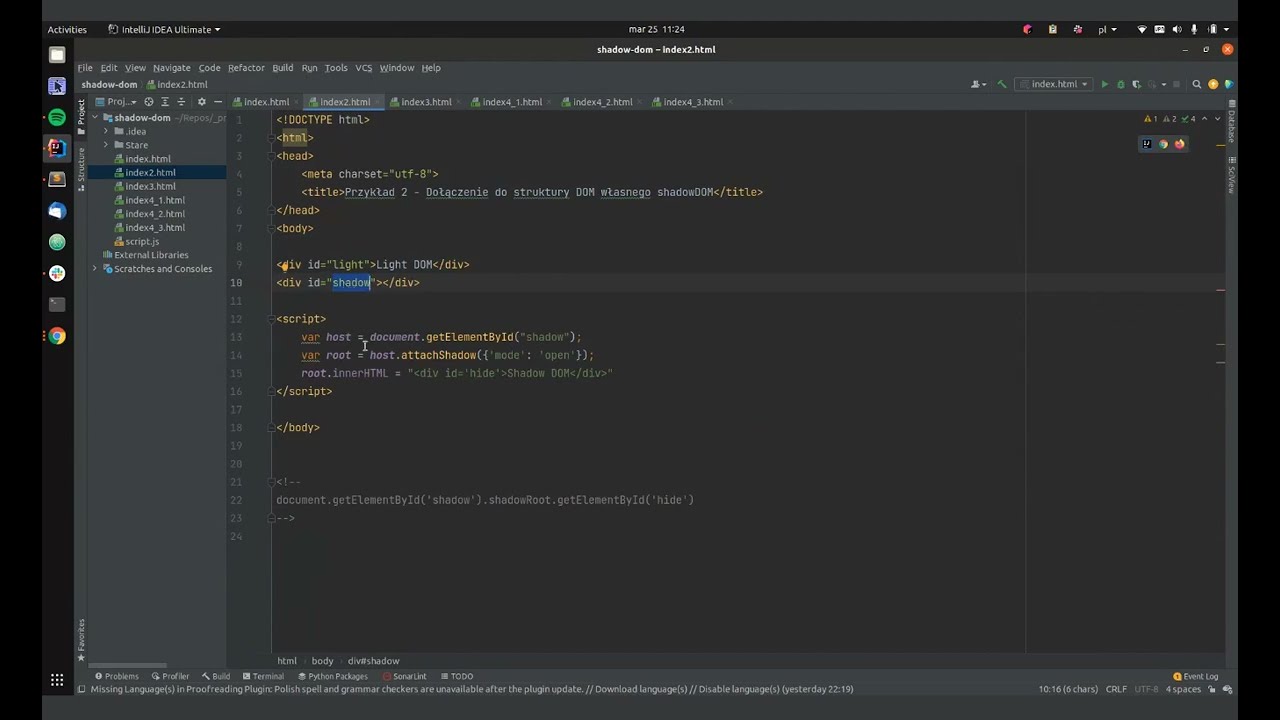Screen dimensions: 1280x720
Task: Open the Navigate menu
Action: [171, 68]
